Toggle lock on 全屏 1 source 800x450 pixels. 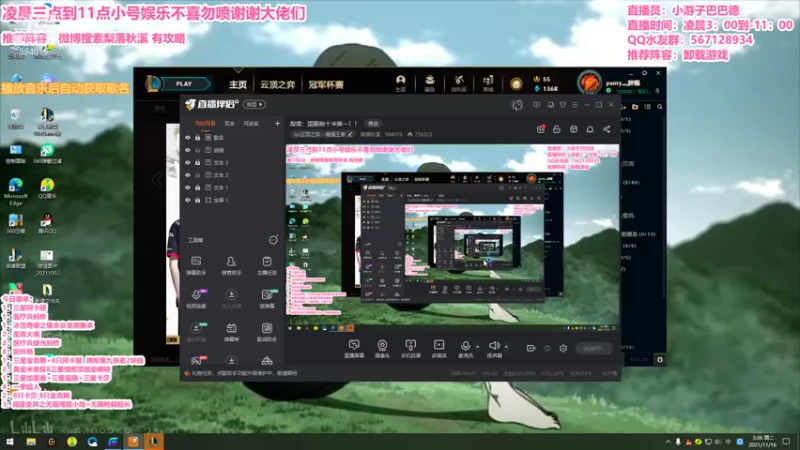pos(197,200)
